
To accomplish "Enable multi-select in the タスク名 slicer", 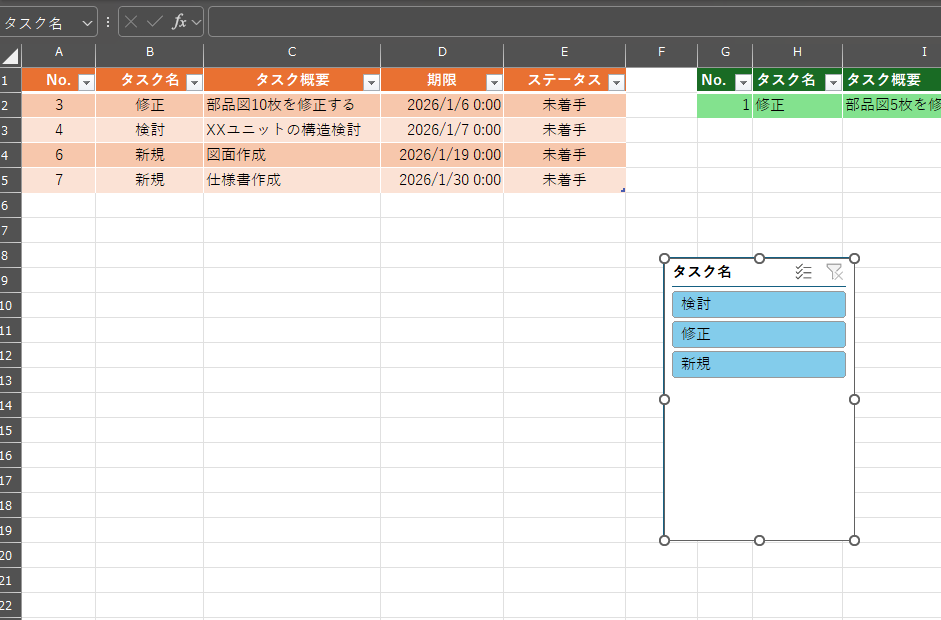I will click(x=803, y=272).
